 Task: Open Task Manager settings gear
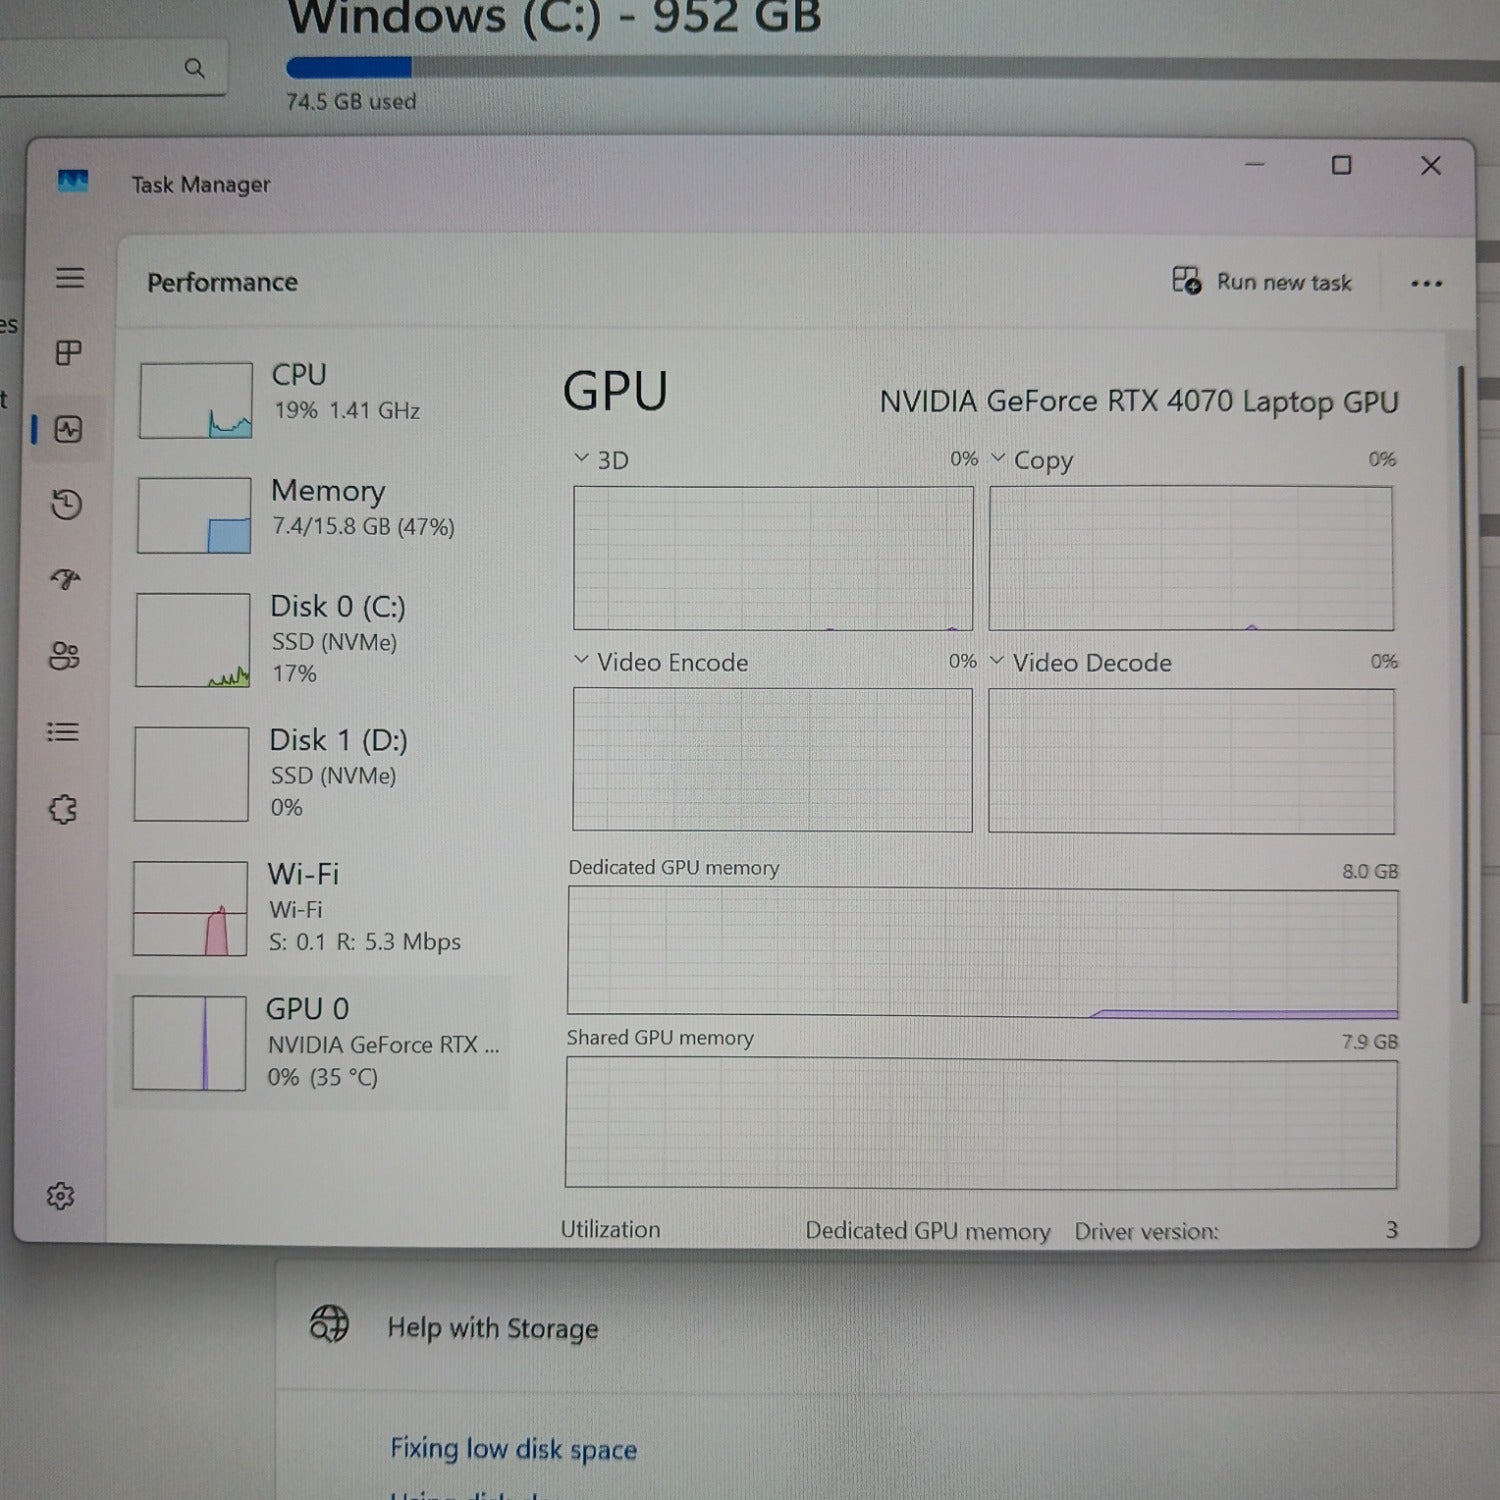coord(61,1196)
